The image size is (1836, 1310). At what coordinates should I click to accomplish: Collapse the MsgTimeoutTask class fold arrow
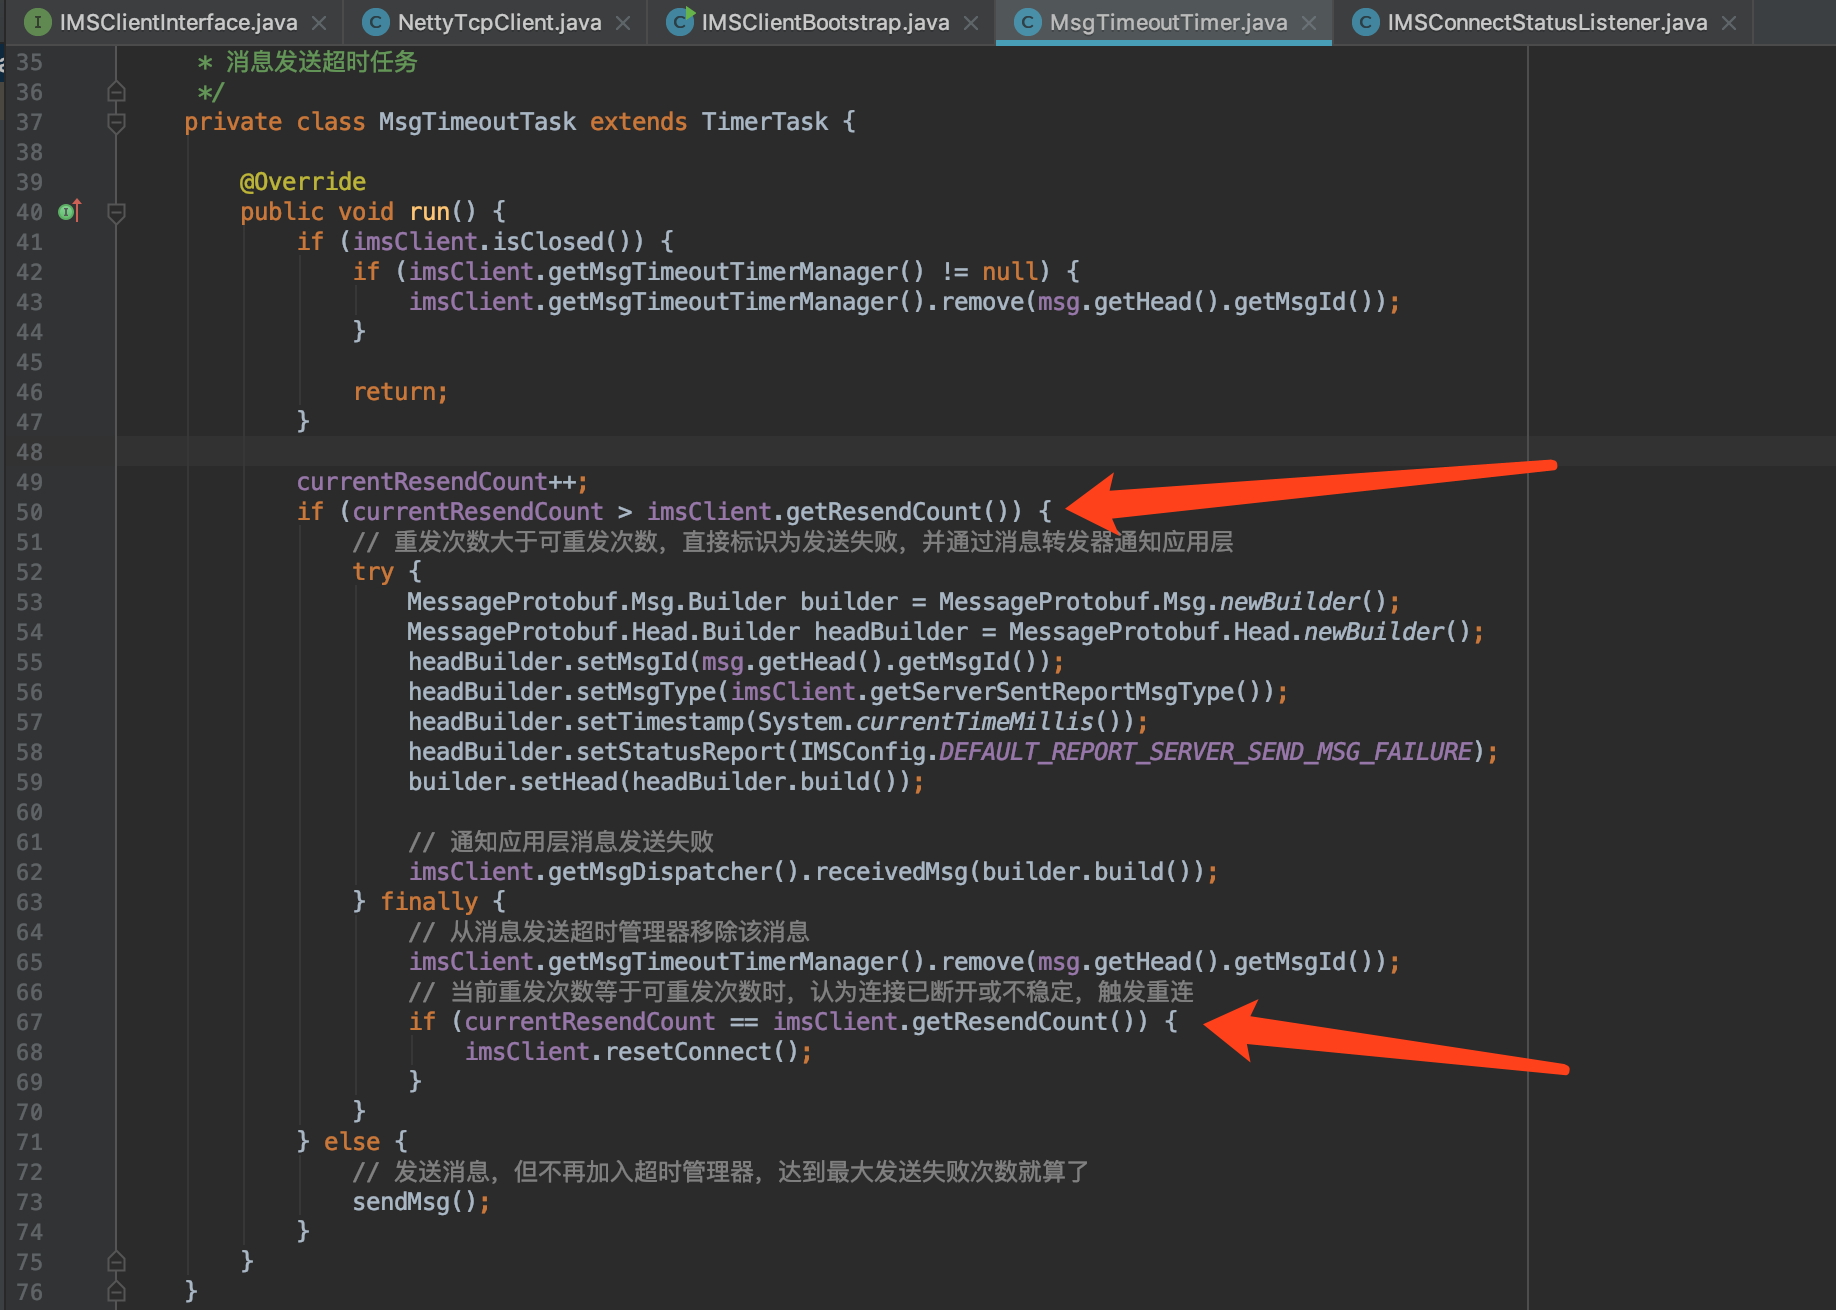116,121
